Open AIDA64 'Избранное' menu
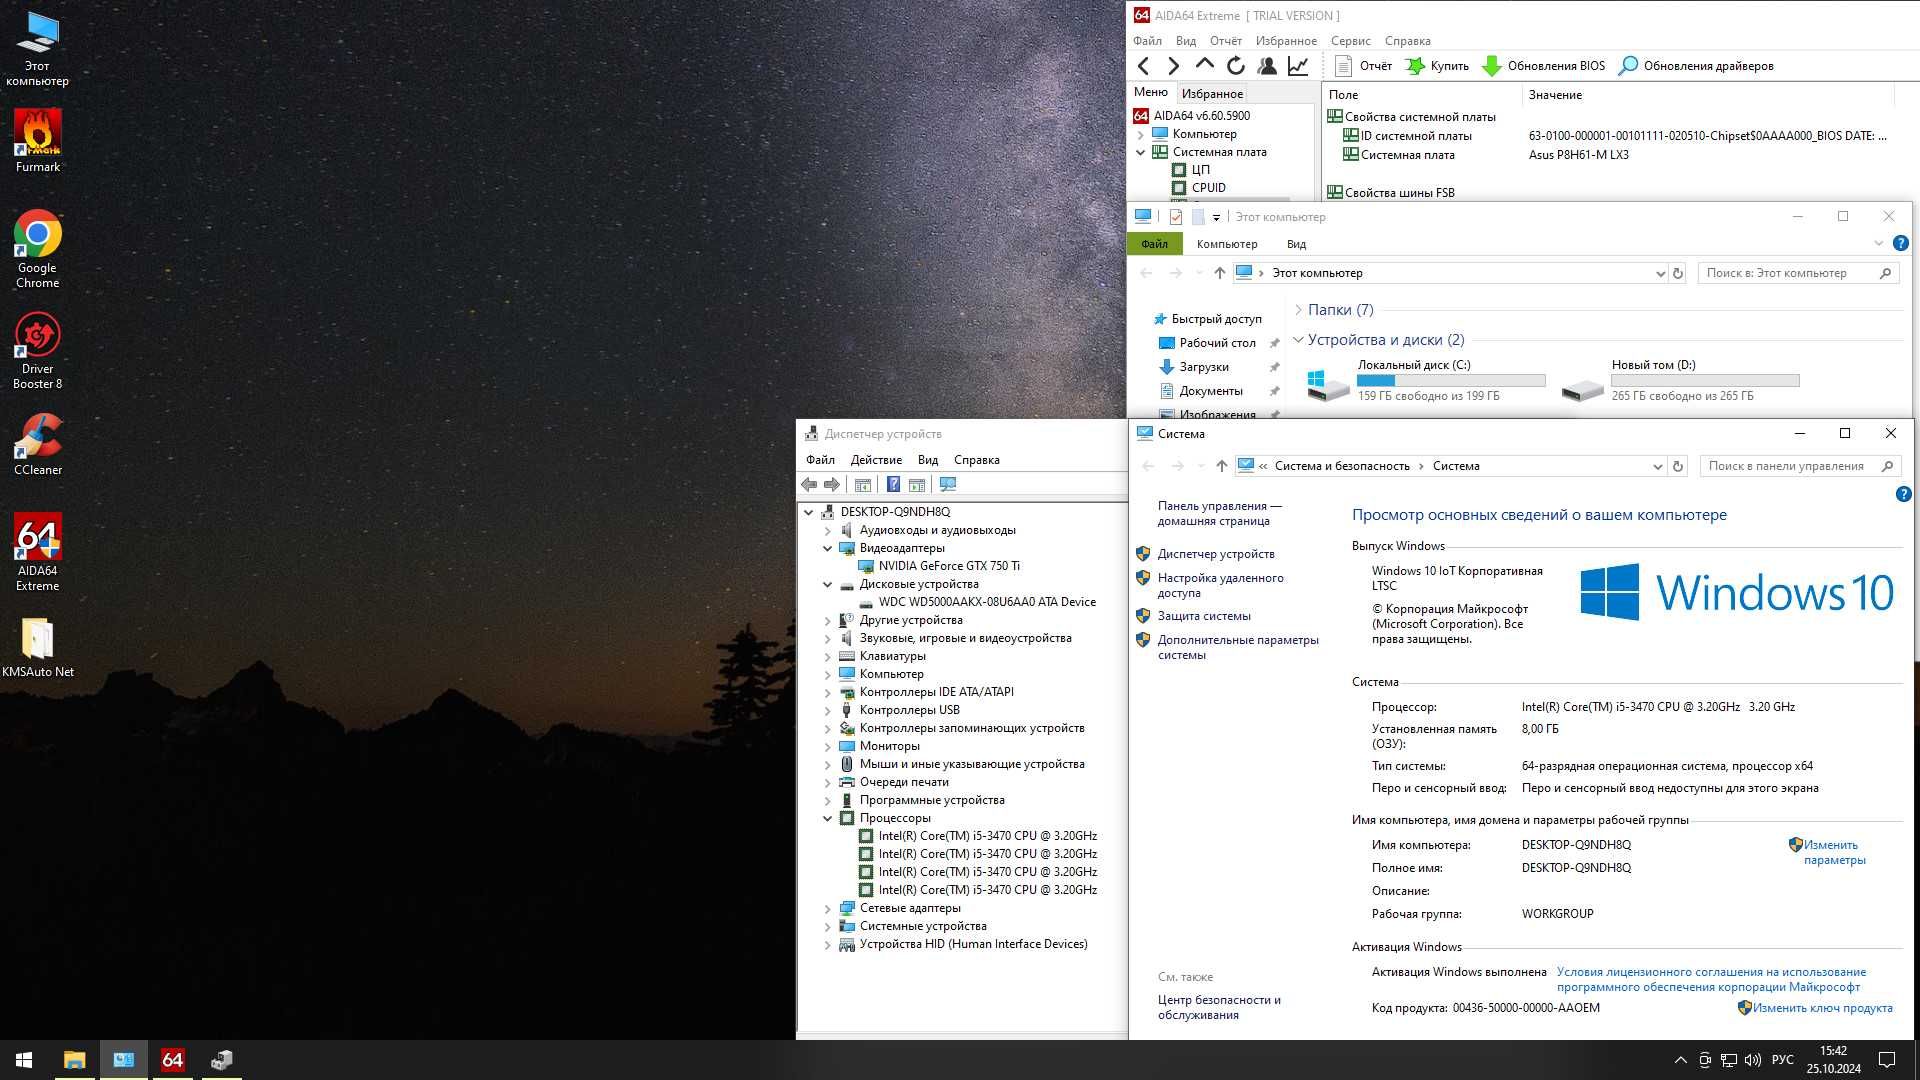 pyautogui.click(x=1286, y=41)
